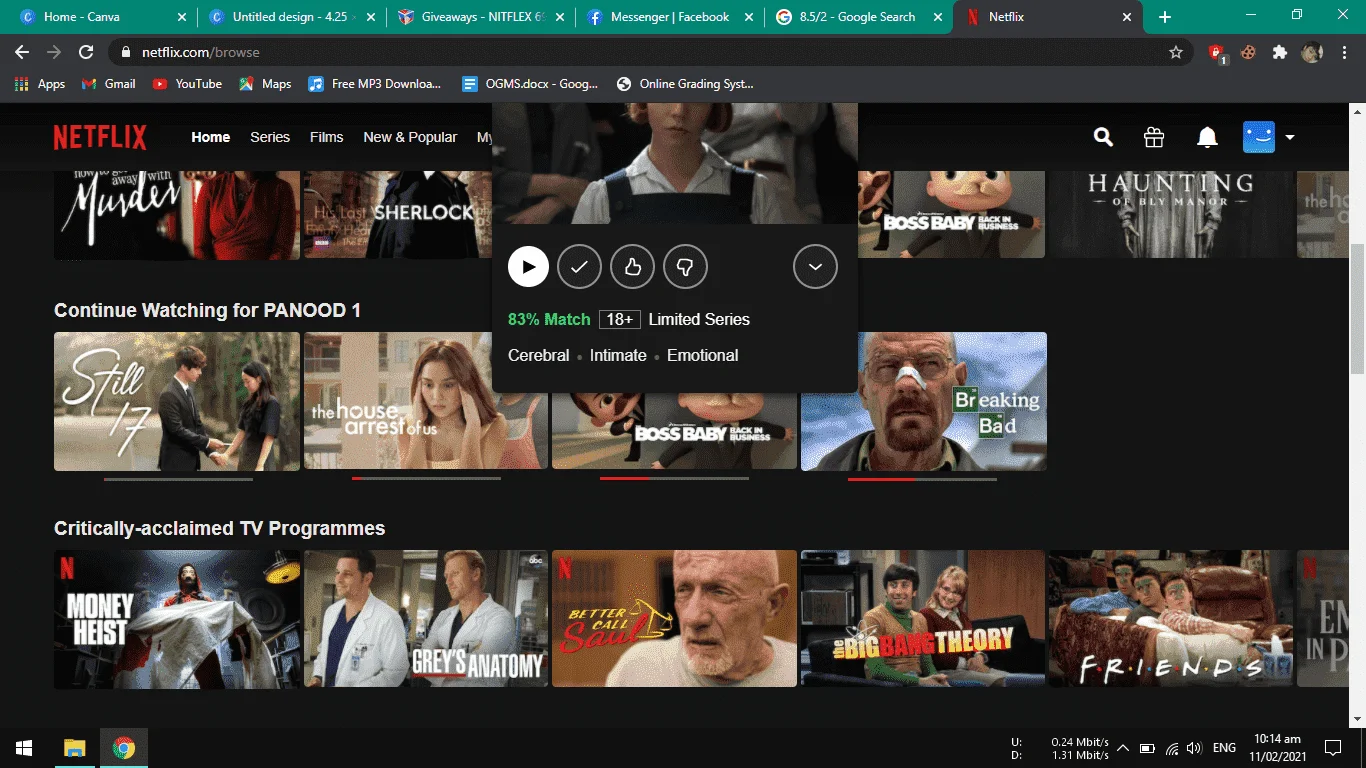
Task: Click progress bar under Breaking Bad
Action: point(923,479)
